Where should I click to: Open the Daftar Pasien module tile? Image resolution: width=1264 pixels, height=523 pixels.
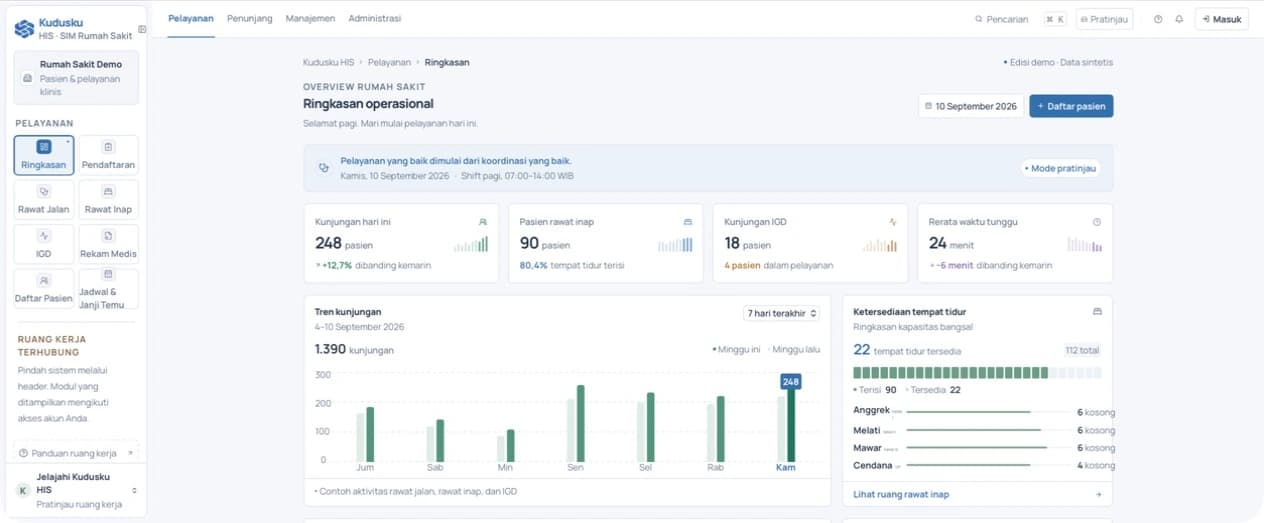44,289
